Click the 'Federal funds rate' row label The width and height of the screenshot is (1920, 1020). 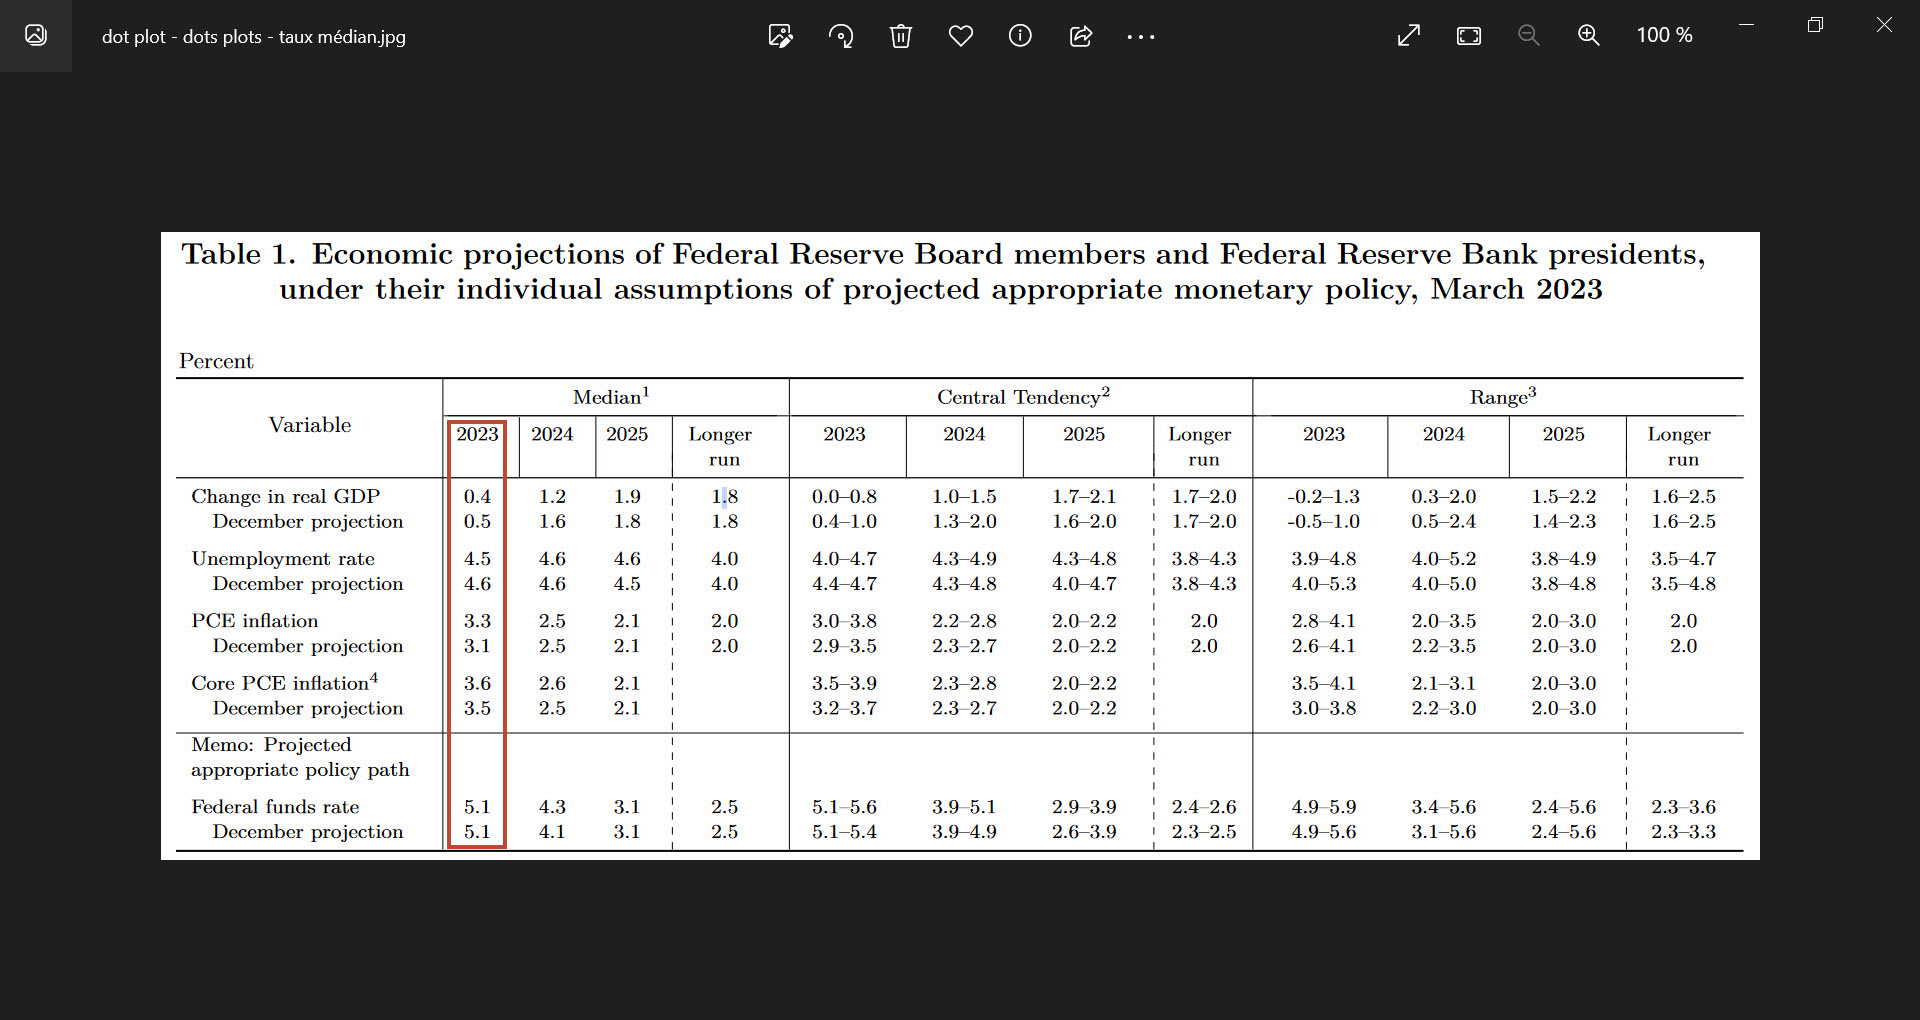click(x=275, y=807)
